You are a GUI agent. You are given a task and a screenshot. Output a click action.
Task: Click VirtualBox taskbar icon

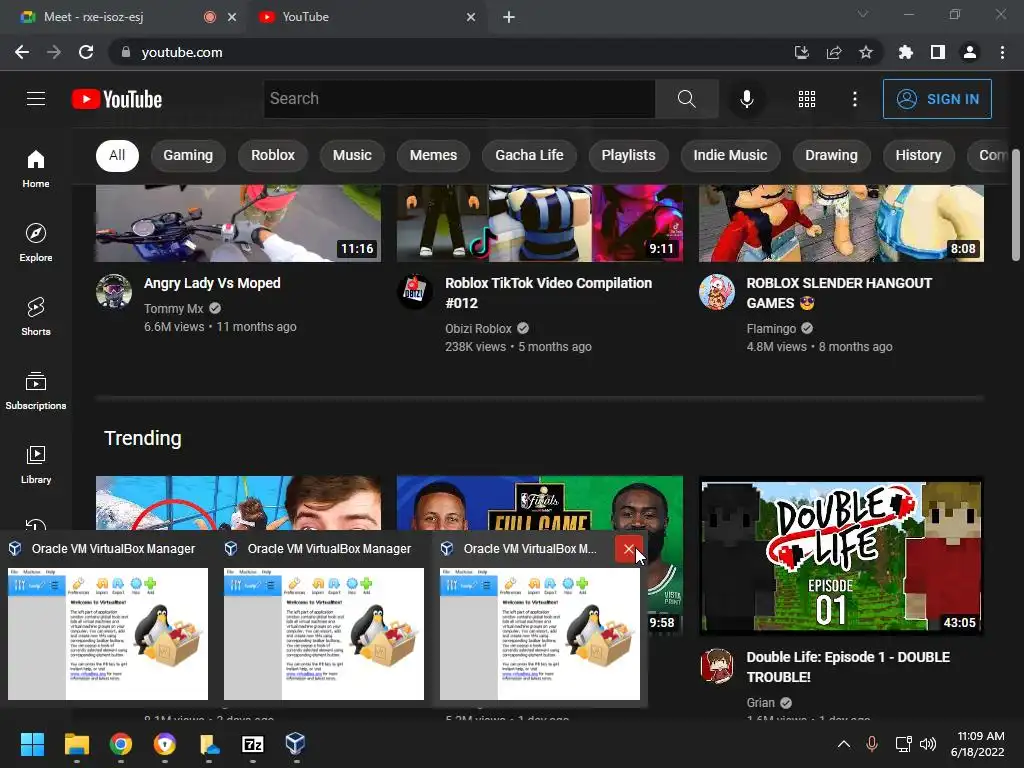tap(295, 743)
